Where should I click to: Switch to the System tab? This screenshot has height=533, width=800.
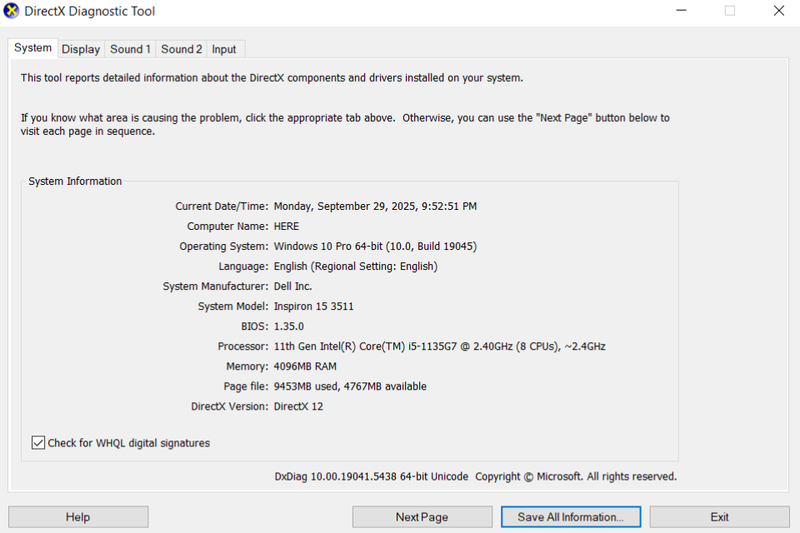(x=33, y=48)
